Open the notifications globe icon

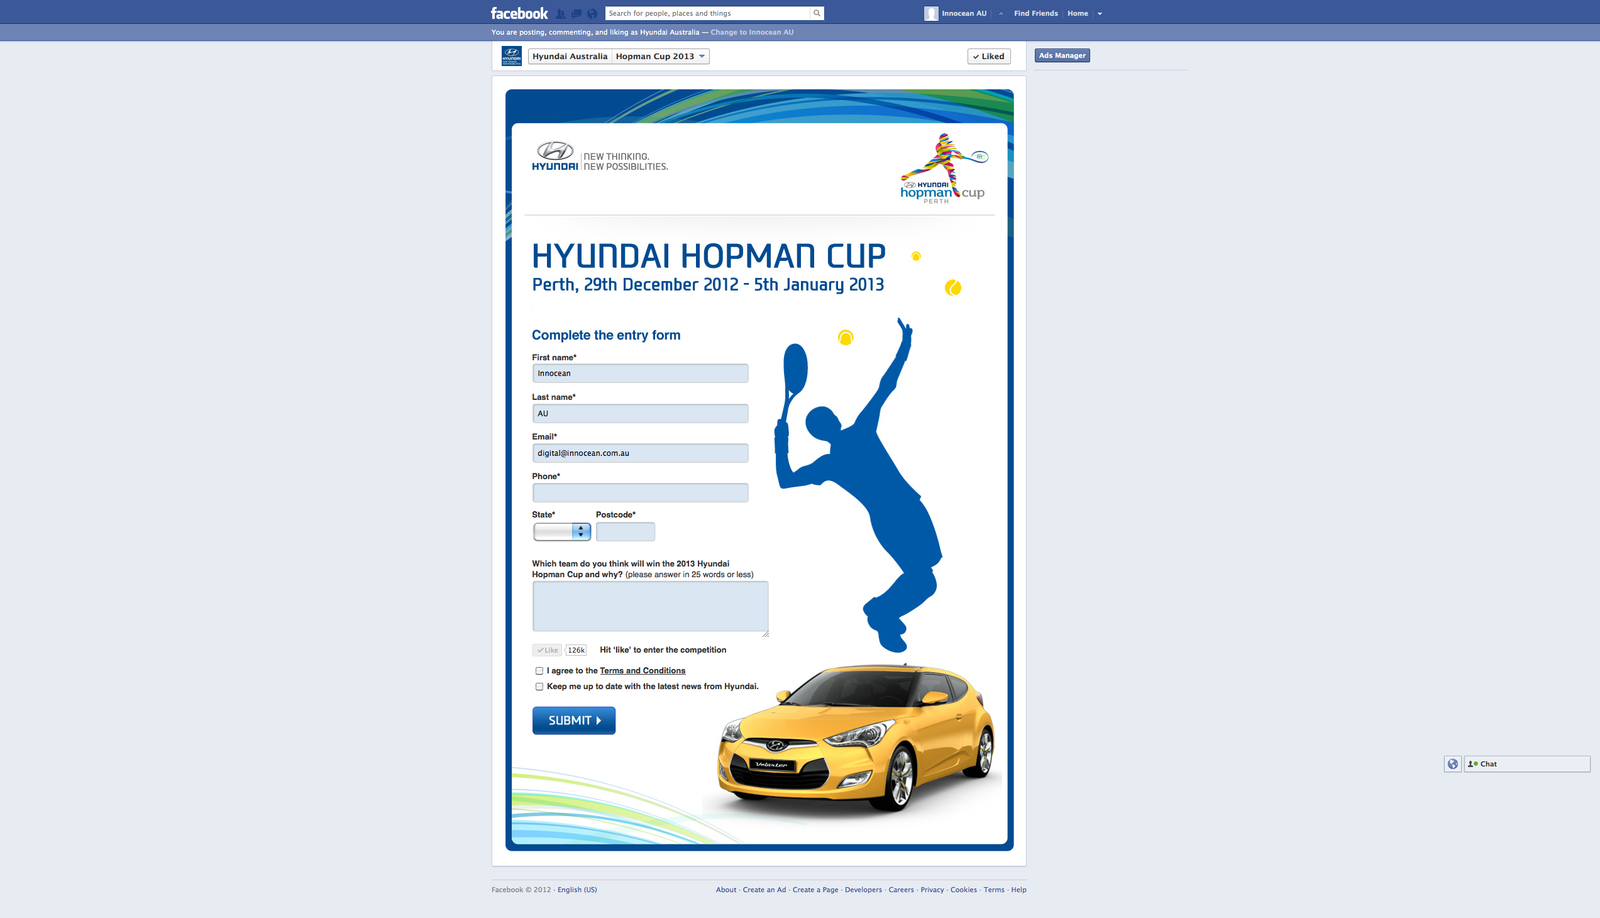(x=592, y=14)
